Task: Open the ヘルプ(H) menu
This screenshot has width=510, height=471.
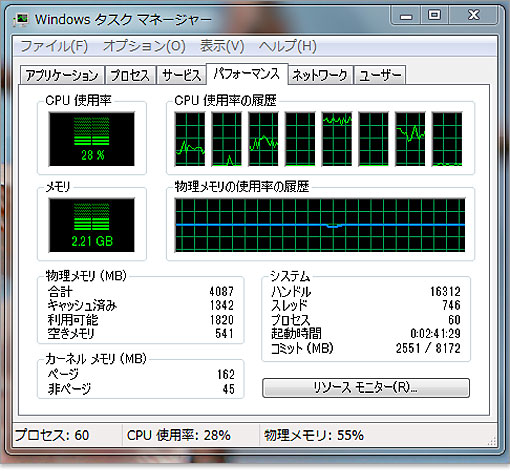Action: click(x=287, y=46)
